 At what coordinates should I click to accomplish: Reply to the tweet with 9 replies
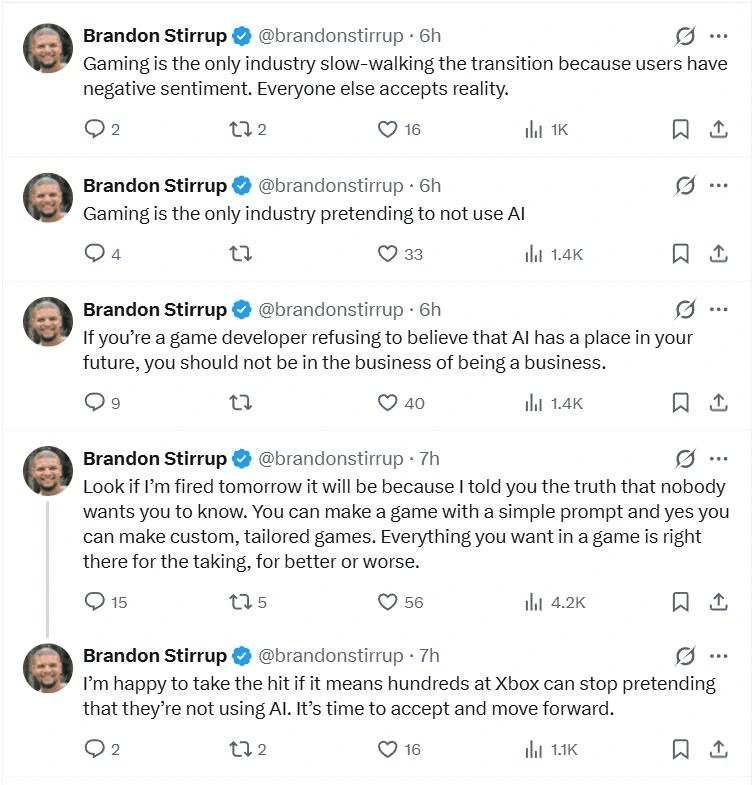(102, 403)
